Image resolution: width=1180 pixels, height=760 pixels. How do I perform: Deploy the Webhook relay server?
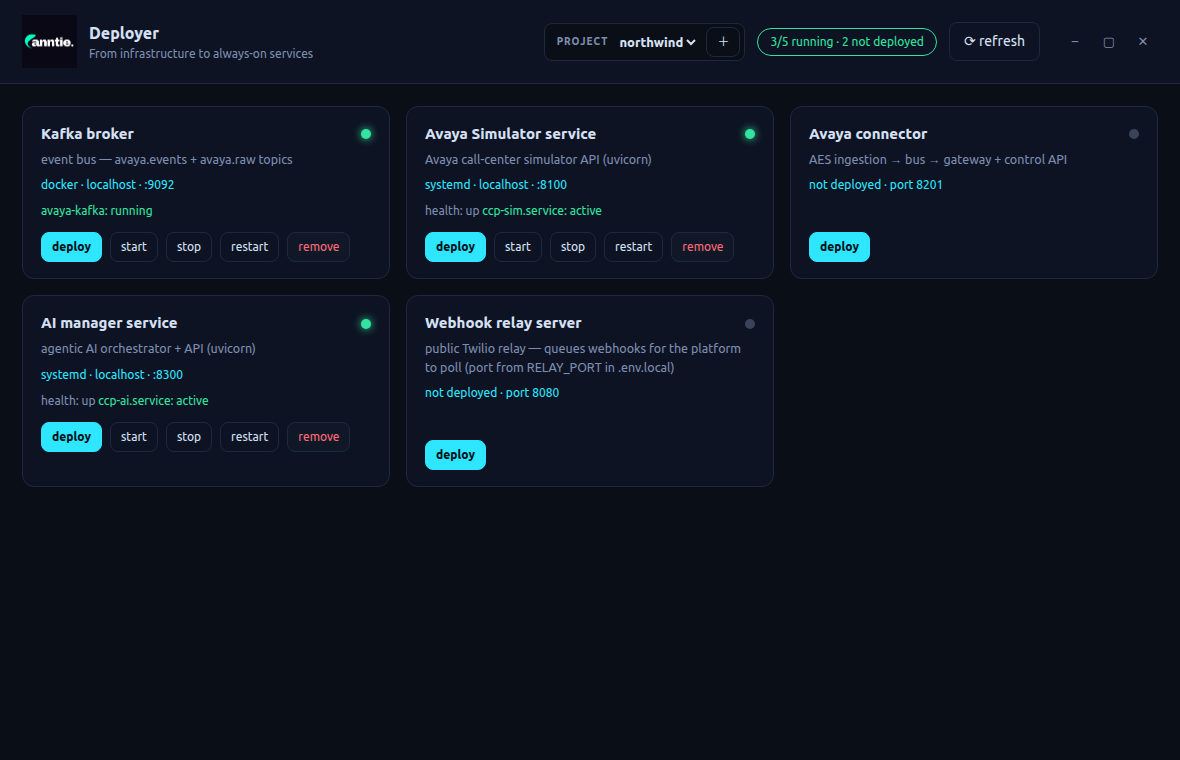[455, 454]
